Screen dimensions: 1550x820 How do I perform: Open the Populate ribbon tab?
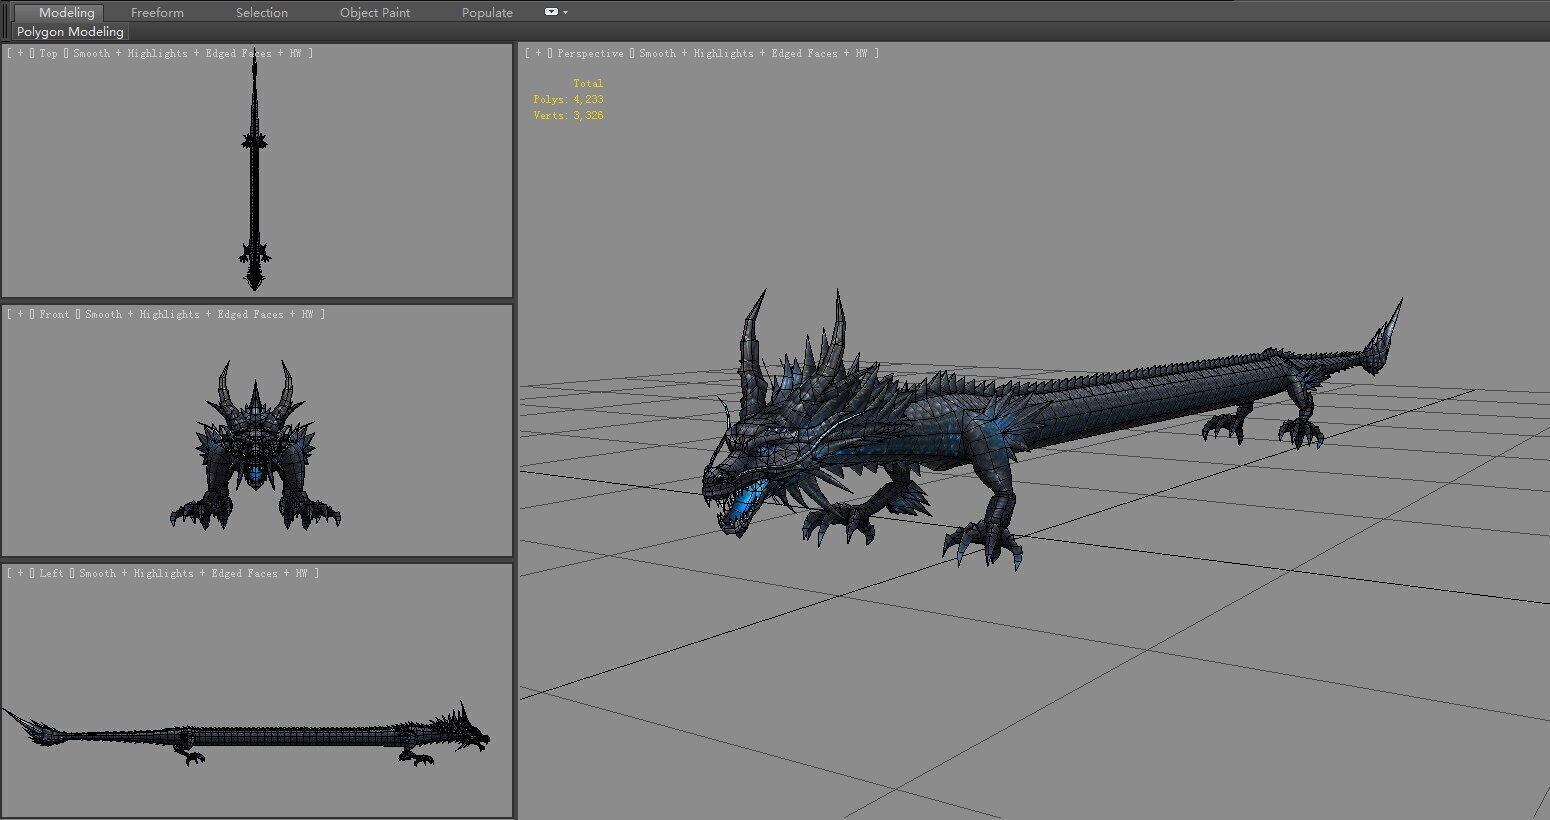click(x=487, y=13)
